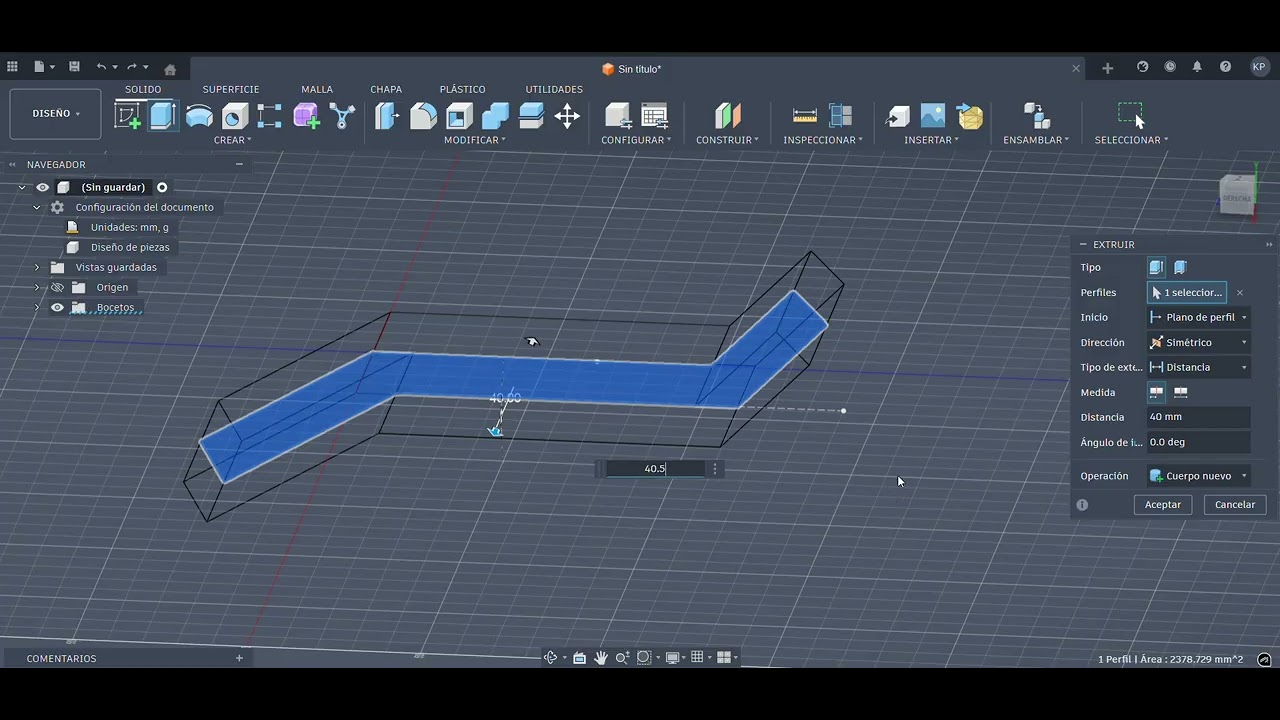This screenshot has width=1280, height=720.
Task: Open the Operación Cuerpo nuevo dropdown
Action: click(x=1198, y=476)
